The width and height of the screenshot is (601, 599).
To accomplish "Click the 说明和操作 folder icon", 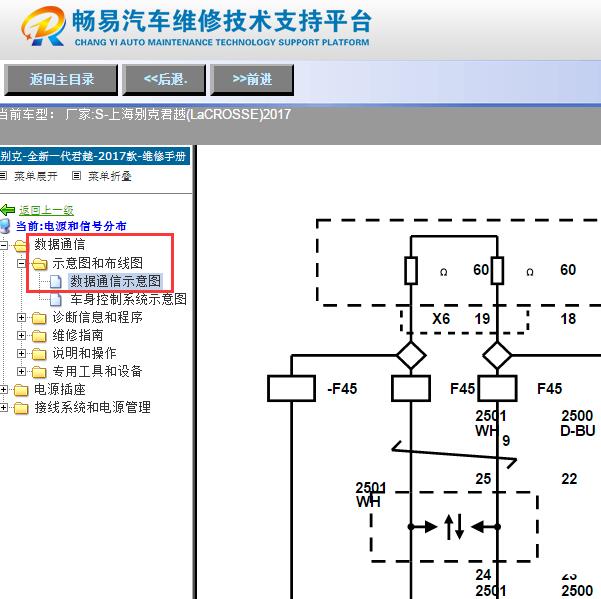I will (39, 354).
